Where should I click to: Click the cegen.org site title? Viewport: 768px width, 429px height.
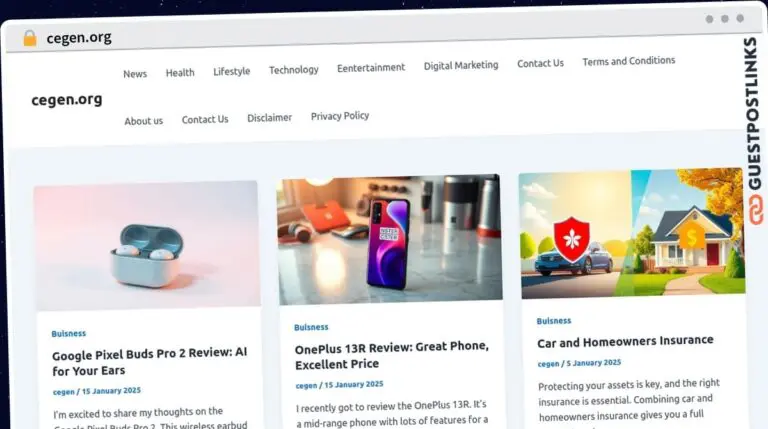tap(67, 100)
